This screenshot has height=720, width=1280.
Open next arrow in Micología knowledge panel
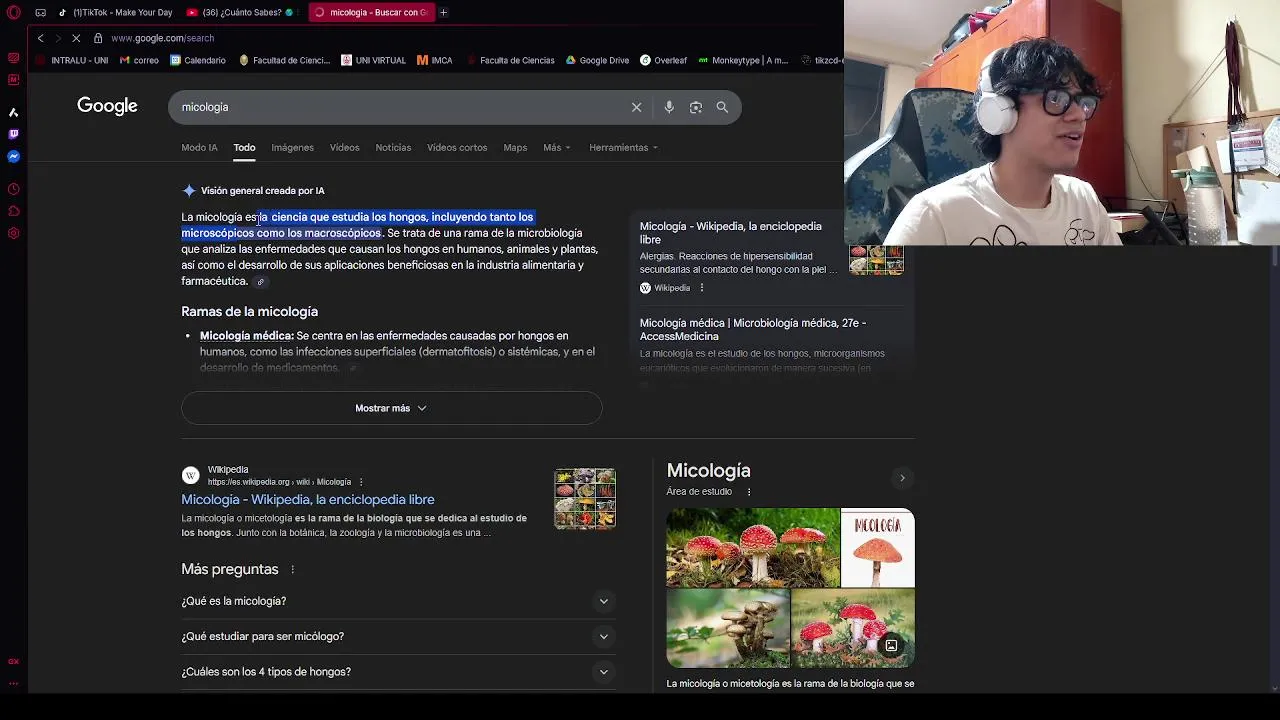point(902,478)
